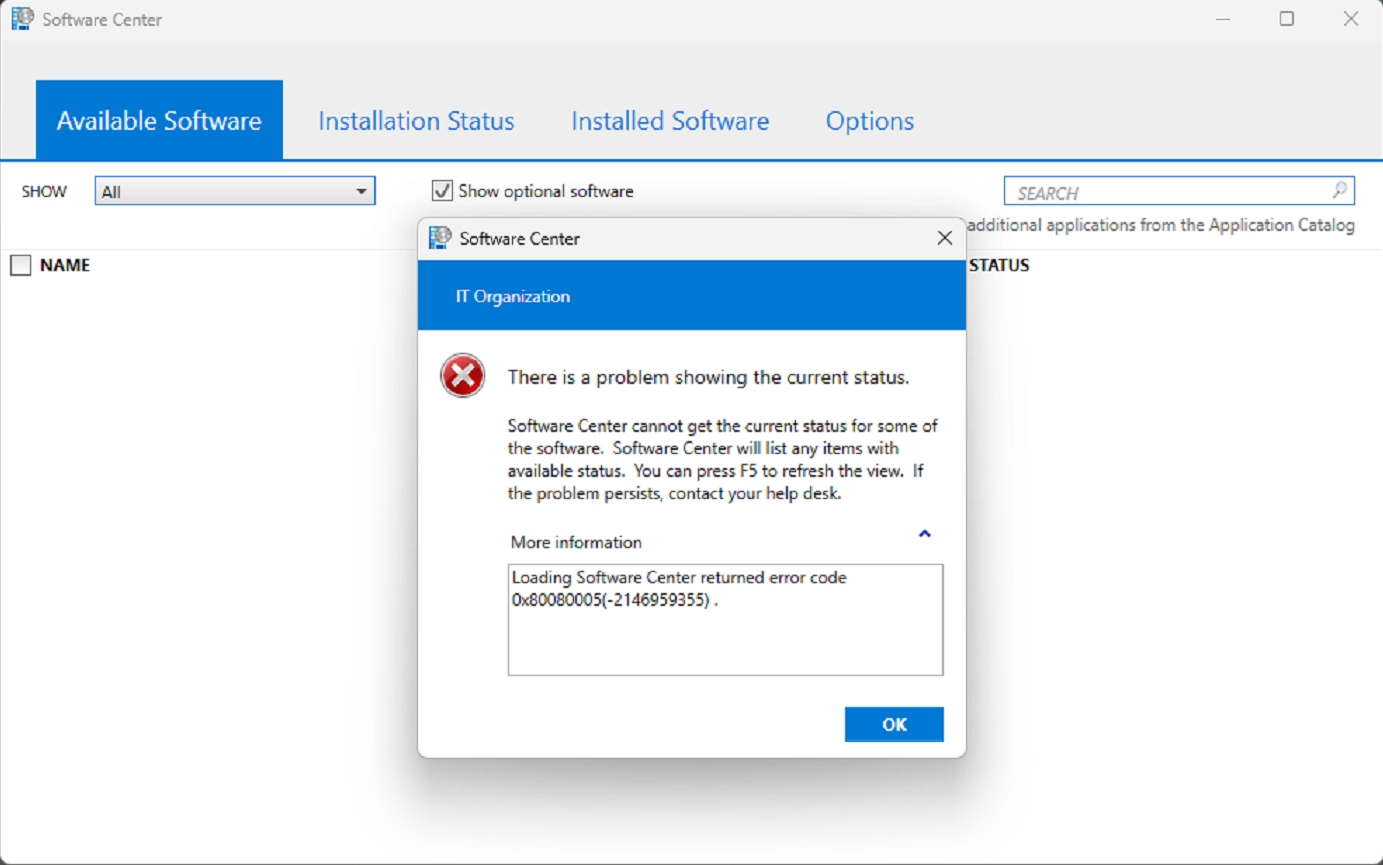Switch to Available Software tab
Image resolution: width=1383 pixels, height=865 pixels.
[x=159, y=120]
